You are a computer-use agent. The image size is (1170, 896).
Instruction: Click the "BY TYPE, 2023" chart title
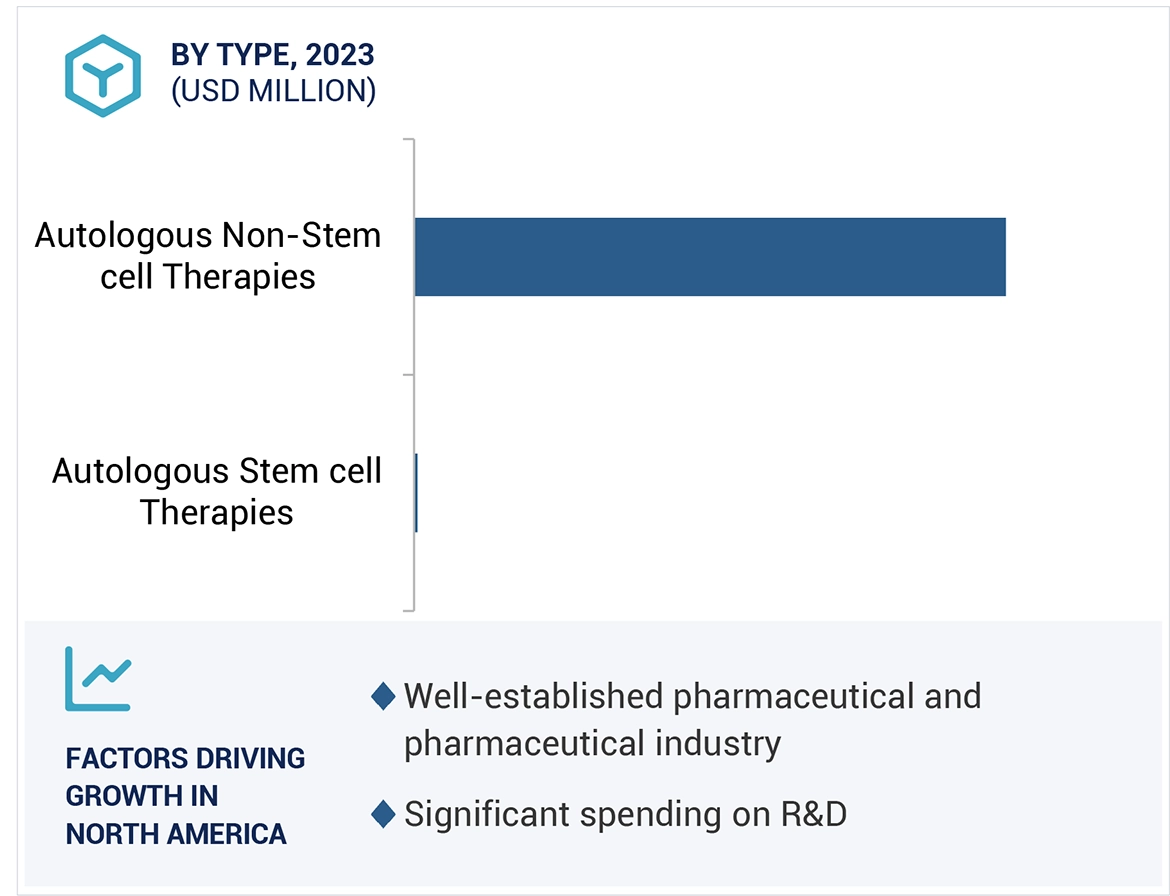coord(273,55)
